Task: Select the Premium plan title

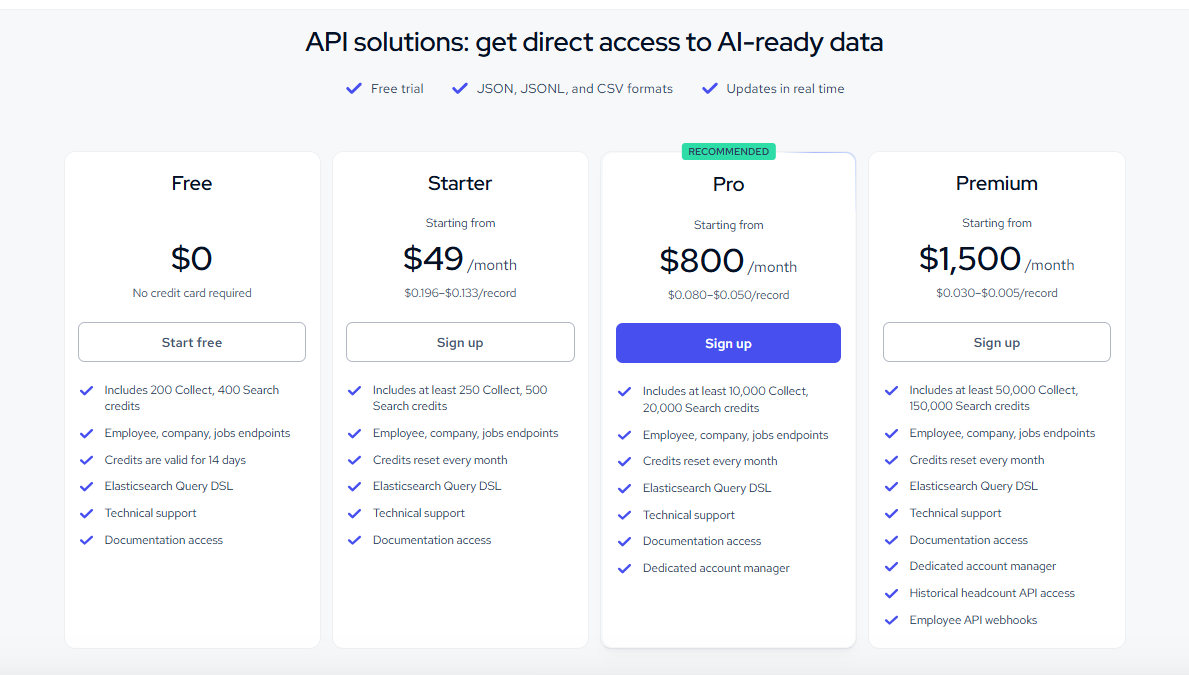Action: (996, 183)
